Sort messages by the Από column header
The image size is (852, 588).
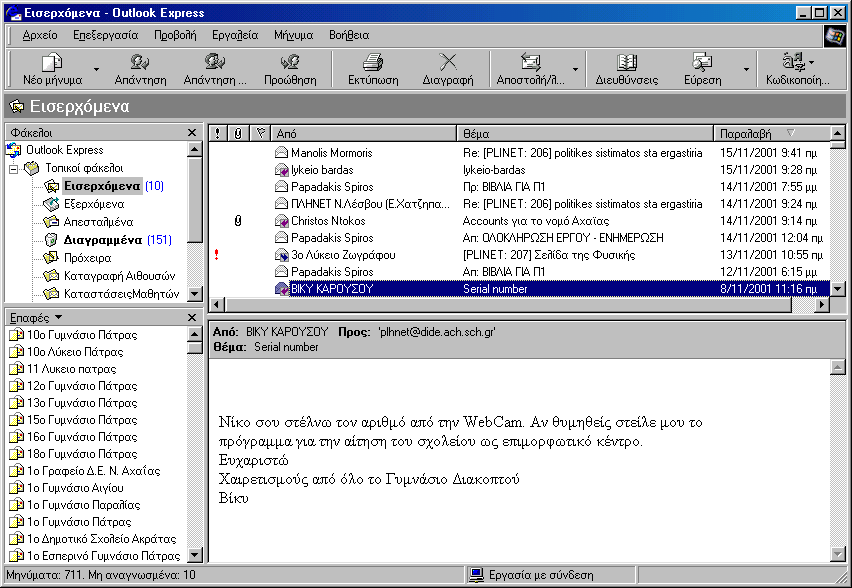(364, 133)
